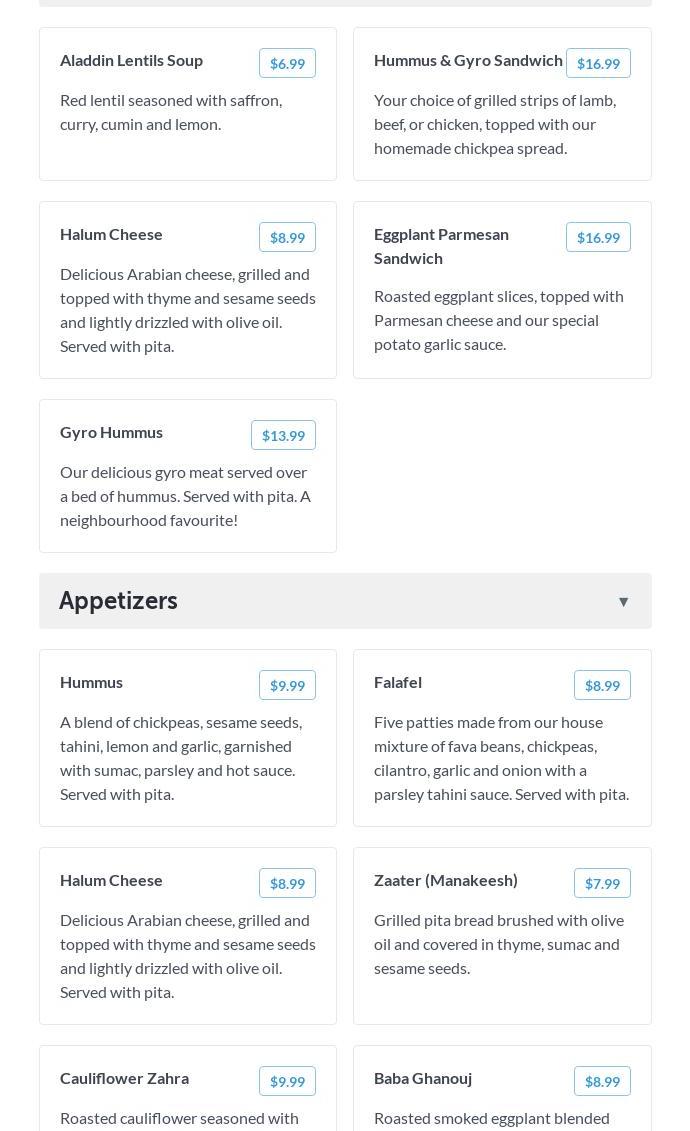Viewport: 690px width, 1131px height.
Task: Click the Falafel description text
Action: click(501, 758)
